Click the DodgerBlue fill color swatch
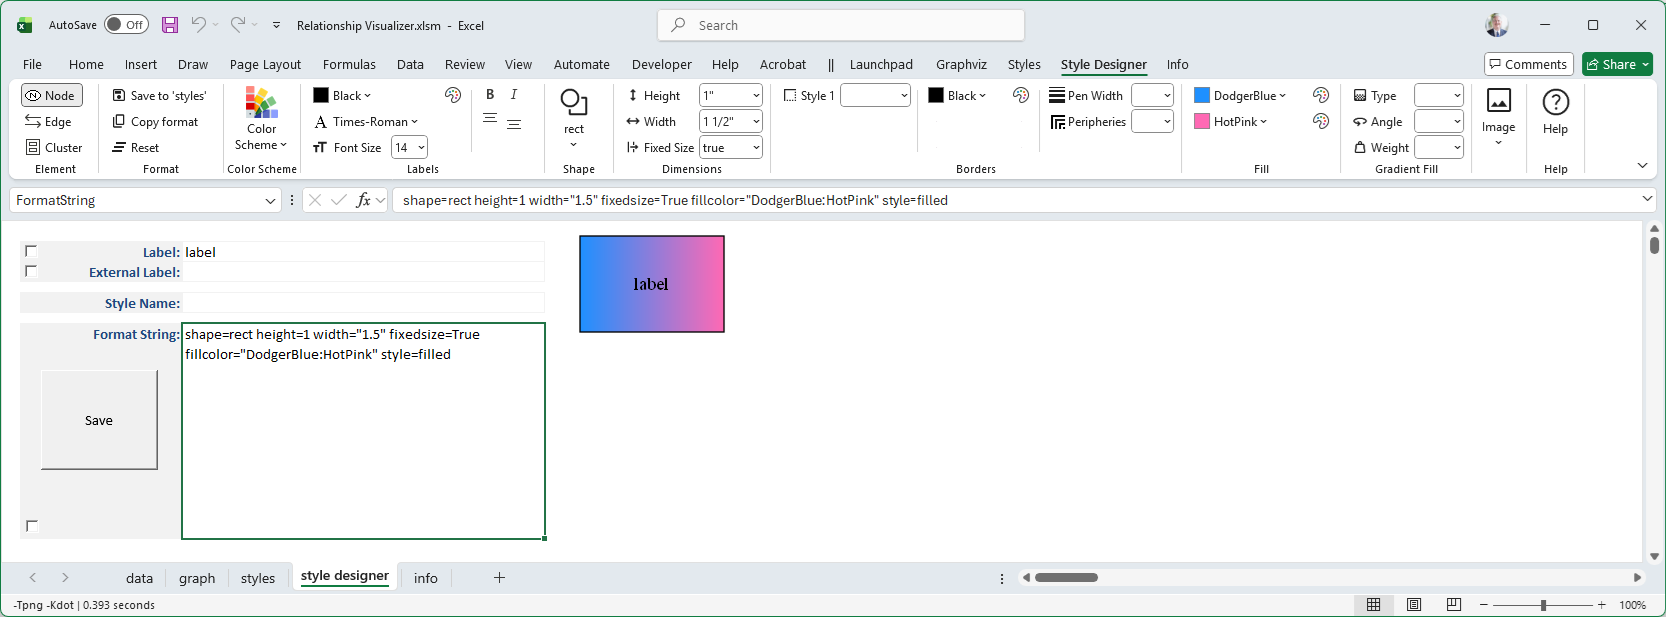This screenshot has height=617, width=1666. pyautogui.click(x=1202, y=96)
